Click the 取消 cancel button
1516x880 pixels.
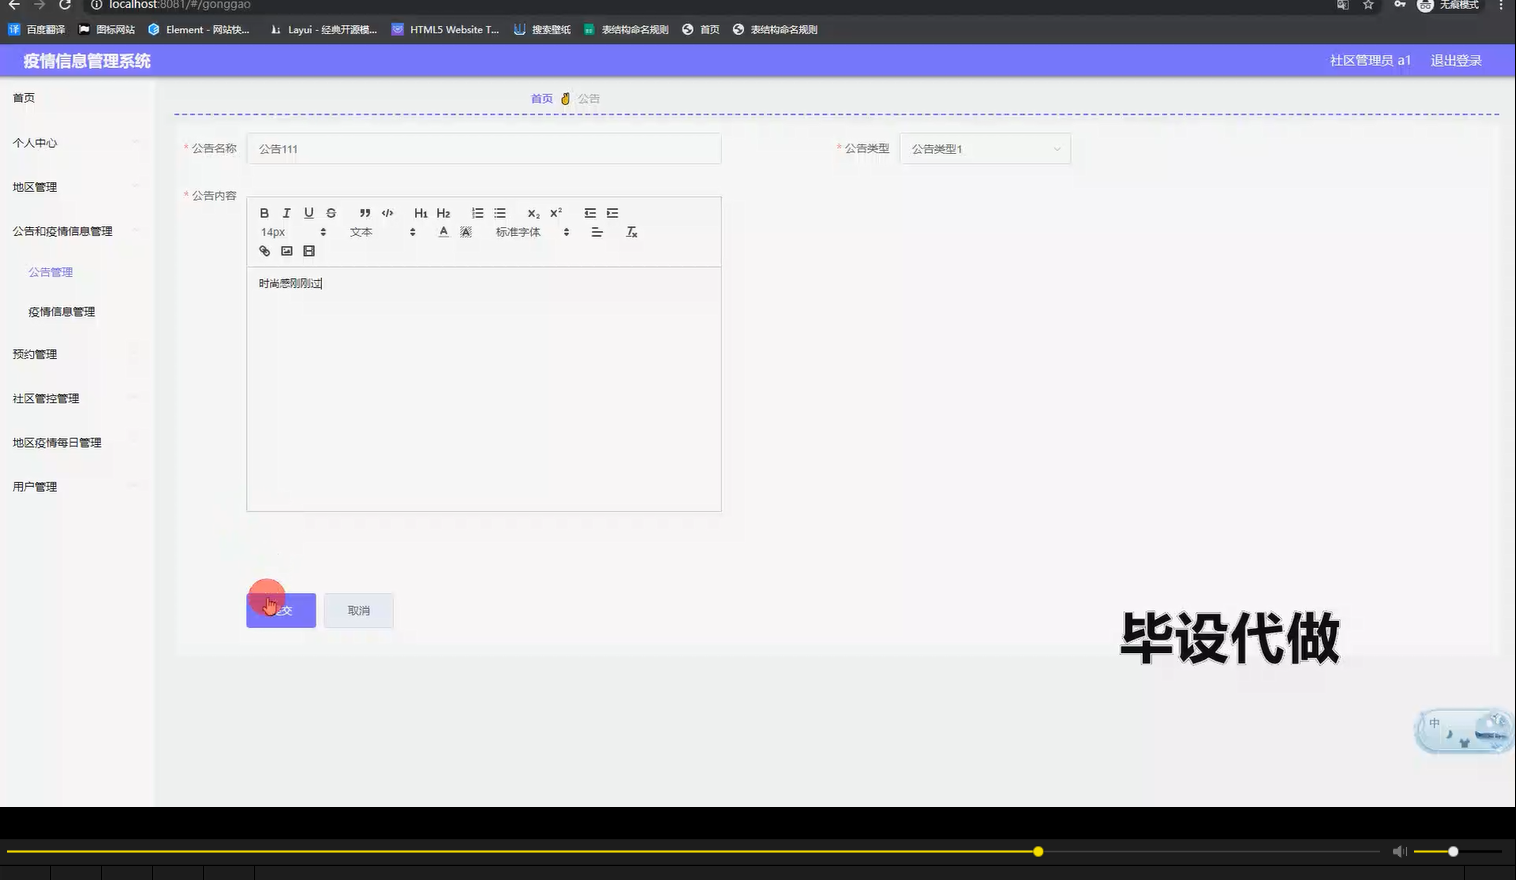[358, 610]
